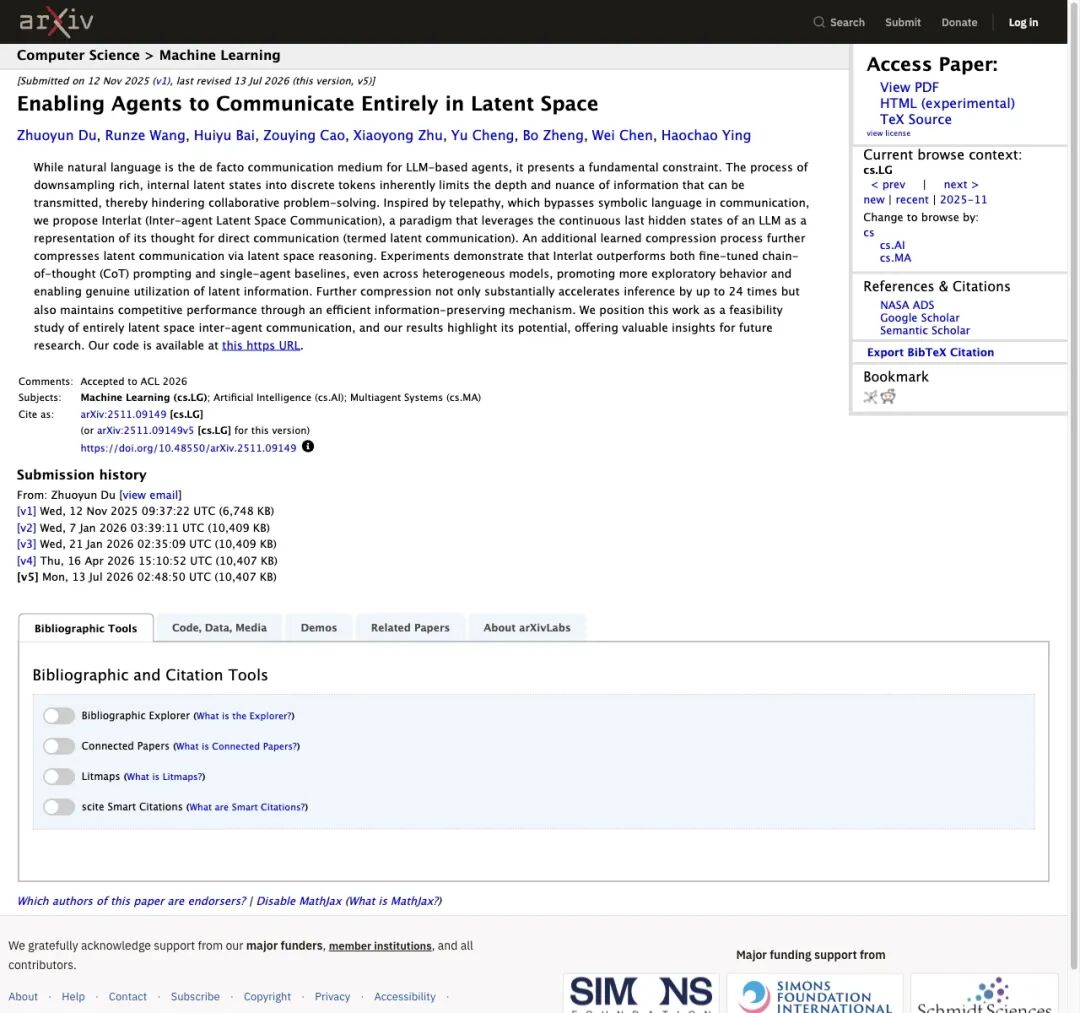Click the search magnifier icon in header
This screenshot has height=1013, width=1080.
(818, 22)
